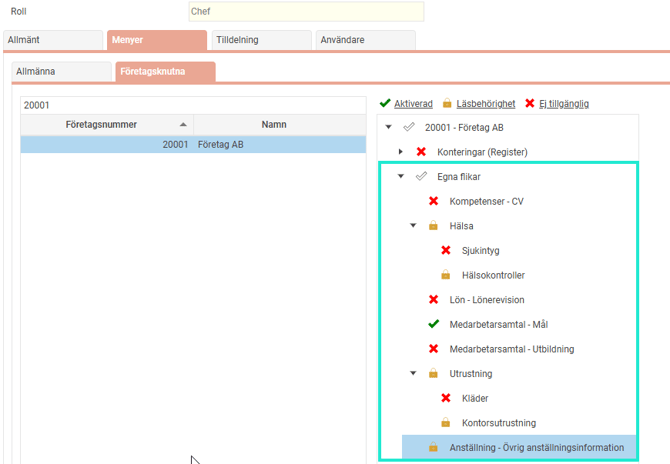Click red X icon beside Kläder
670x464 pixels.
[446, 398]
